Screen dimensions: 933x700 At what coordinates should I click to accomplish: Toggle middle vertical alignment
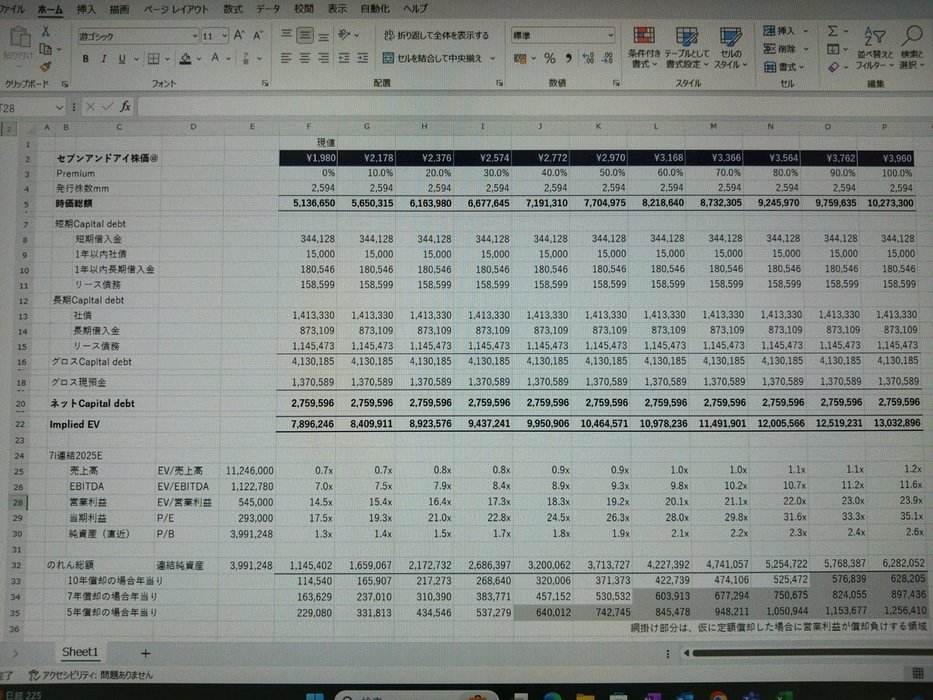[x=305, y=35]
